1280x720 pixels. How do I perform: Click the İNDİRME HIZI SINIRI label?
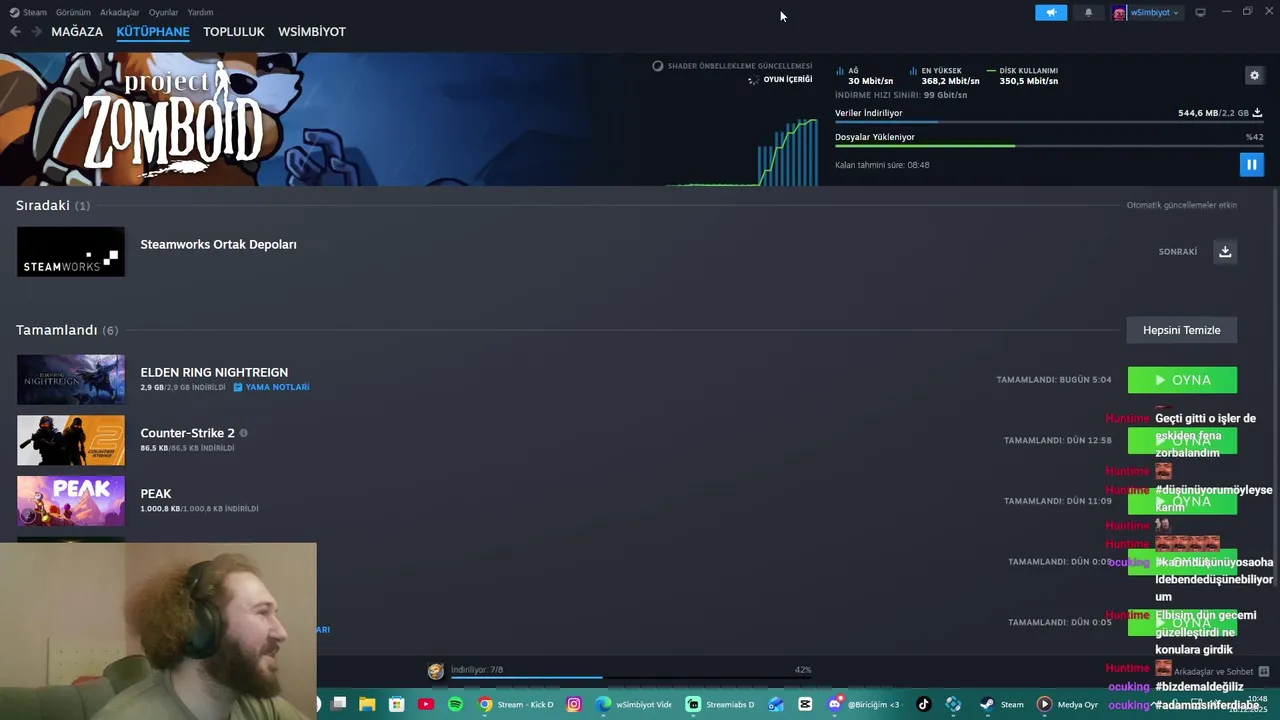901,95
